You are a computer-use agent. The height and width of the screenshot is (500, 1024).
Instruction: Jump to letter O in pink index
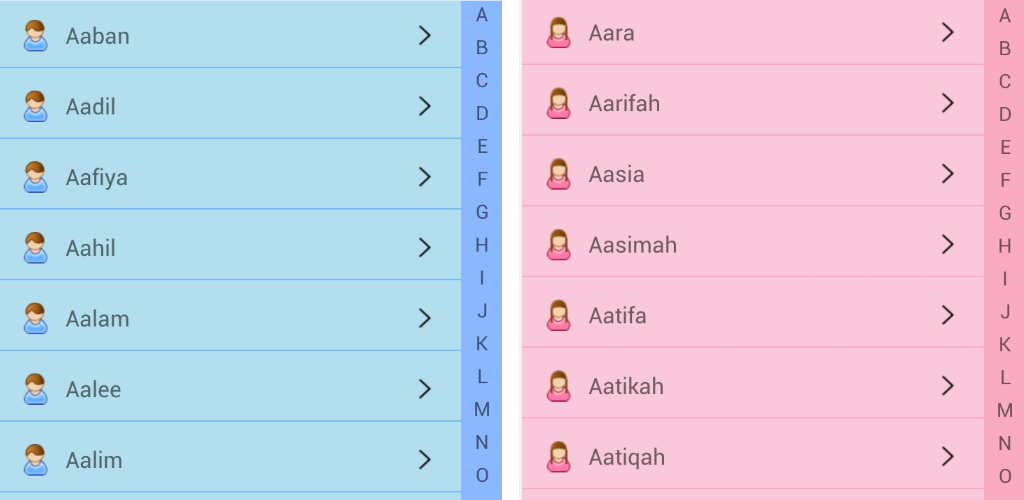coord(1005,477)
